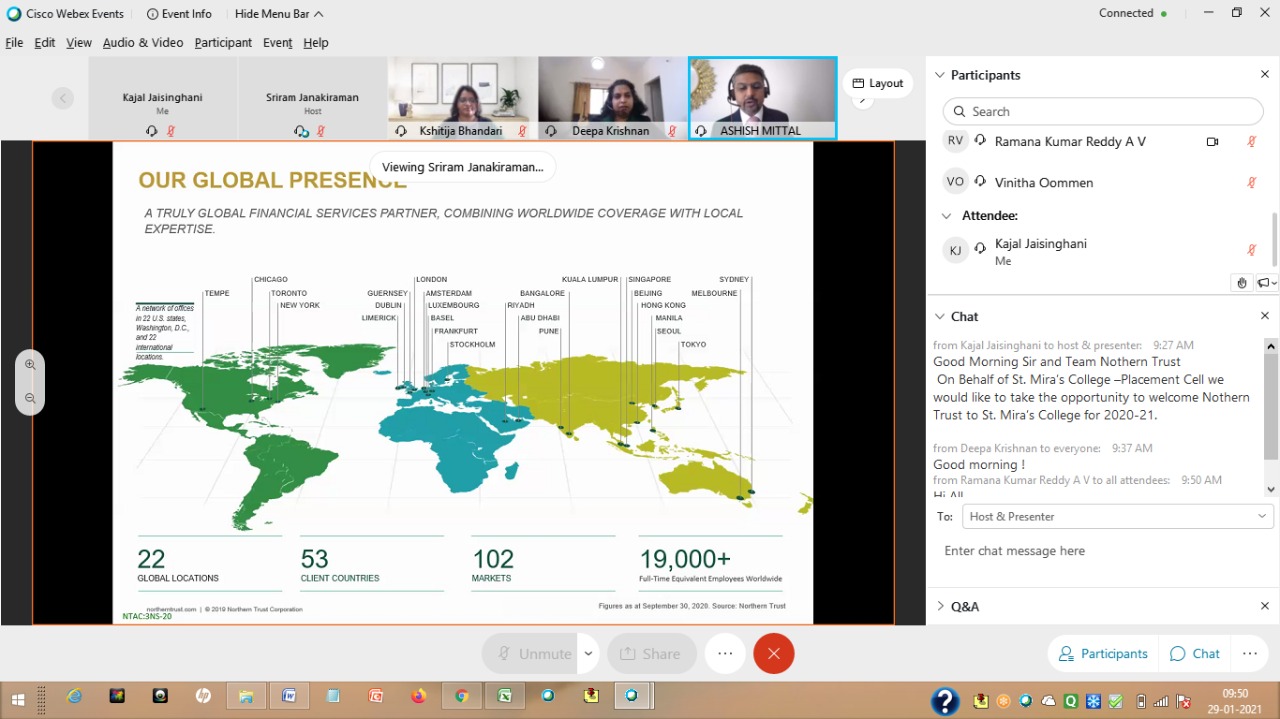Click the Layout button

click(x=877, y=83)
